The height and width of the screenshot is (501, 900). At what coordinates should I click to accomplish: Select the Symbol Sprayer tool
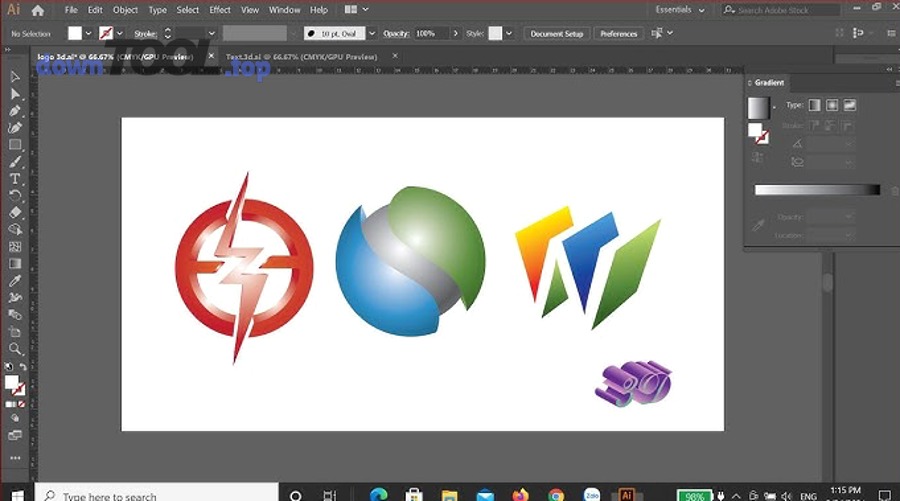click(x=15, y=298)
